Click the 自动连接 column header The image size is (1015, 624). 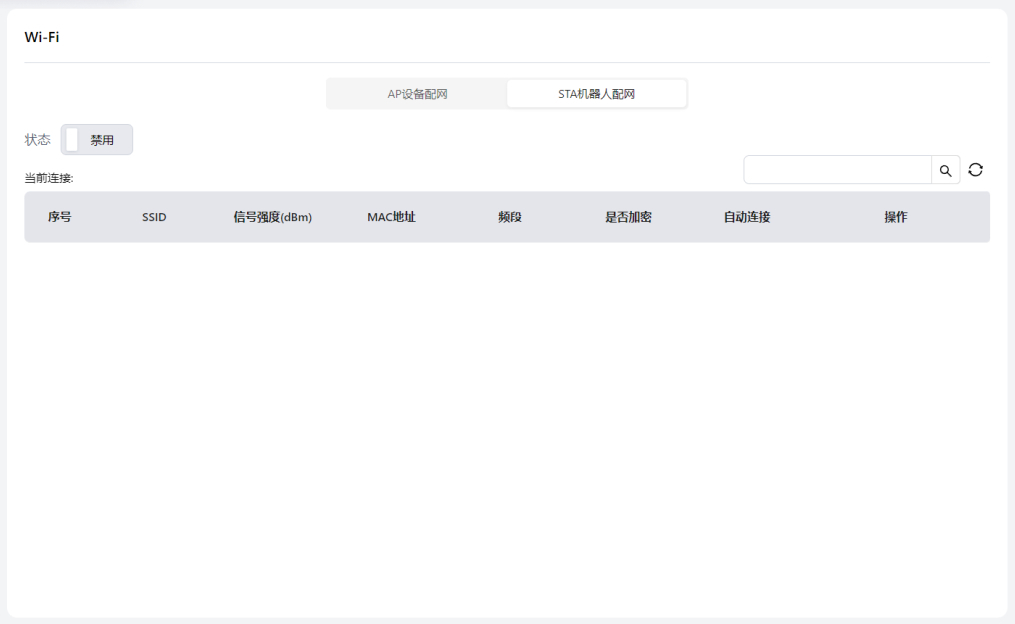(747, 217)
